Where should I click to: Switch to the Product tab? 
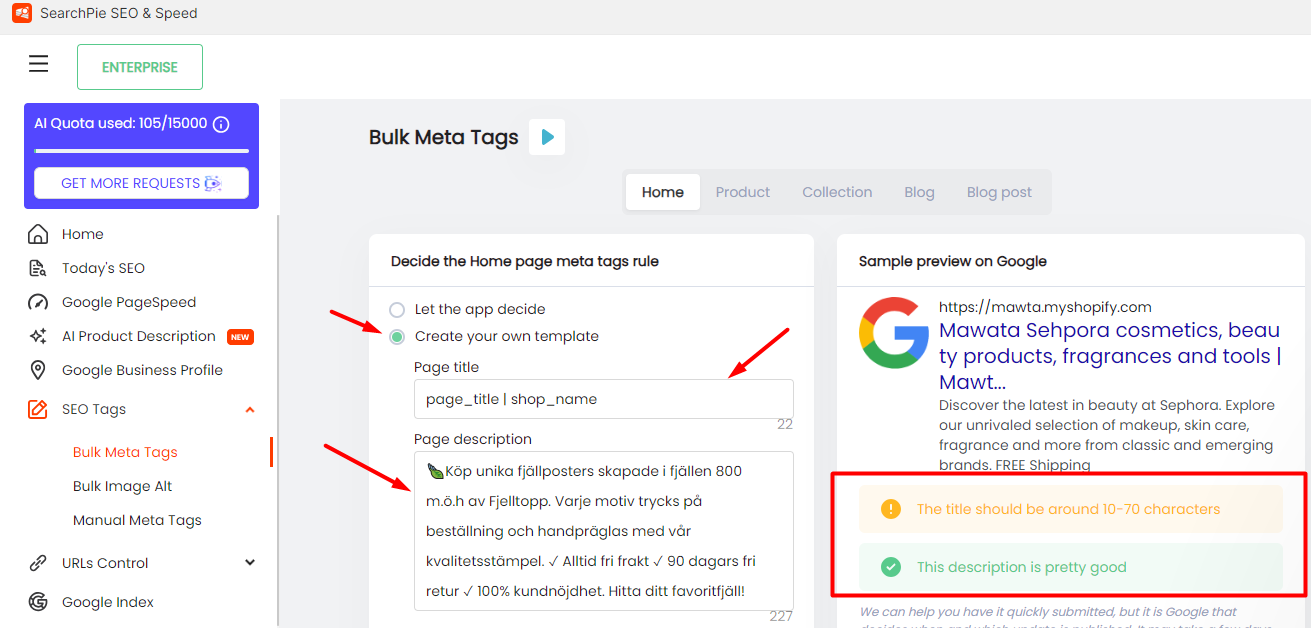pyautogui.click(x=743, y=192)
